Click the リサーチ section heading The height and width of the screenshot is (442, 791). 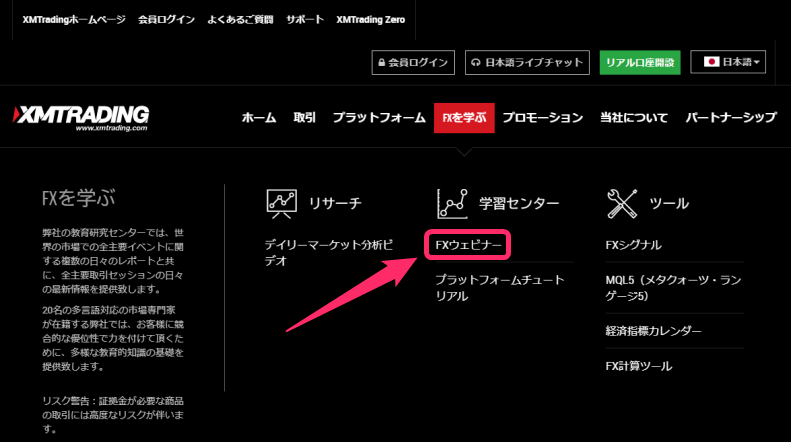tap(335, 203)
